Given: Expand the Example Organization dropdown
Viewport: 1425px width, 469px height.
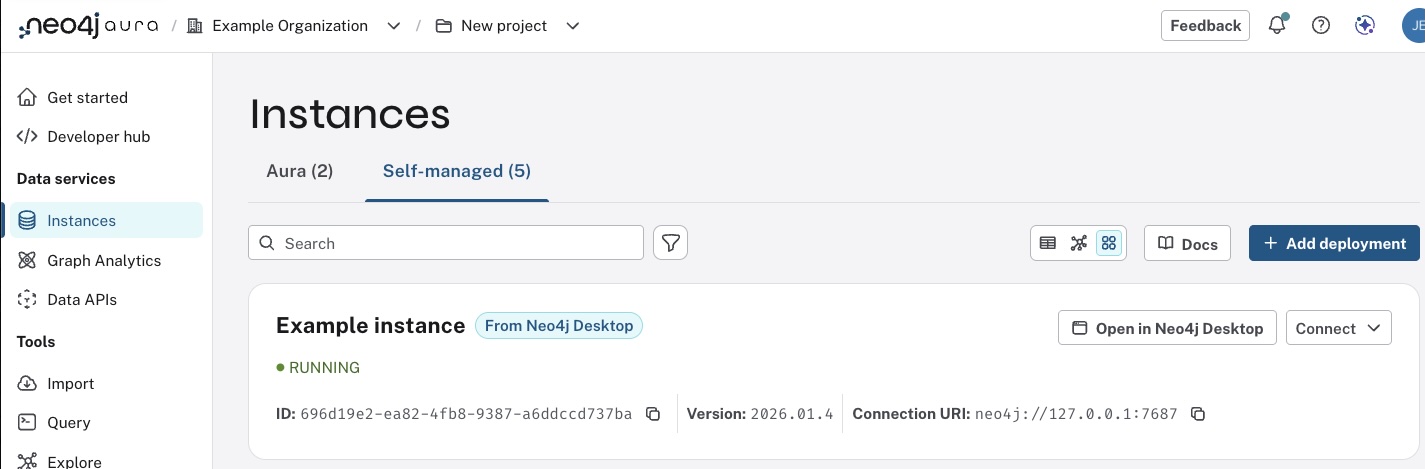Looking at the screenshot, I should (394, 26).
